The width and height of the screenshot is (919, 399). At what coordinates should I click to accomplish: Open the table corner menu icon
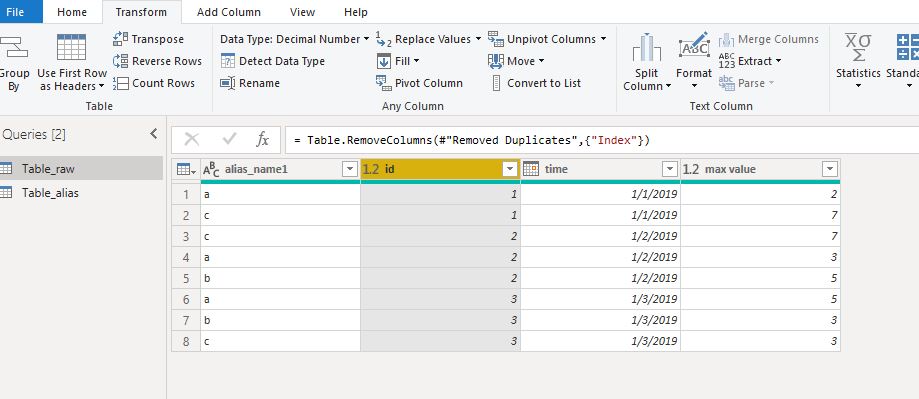pyautogui.click(x=186, y=170)
